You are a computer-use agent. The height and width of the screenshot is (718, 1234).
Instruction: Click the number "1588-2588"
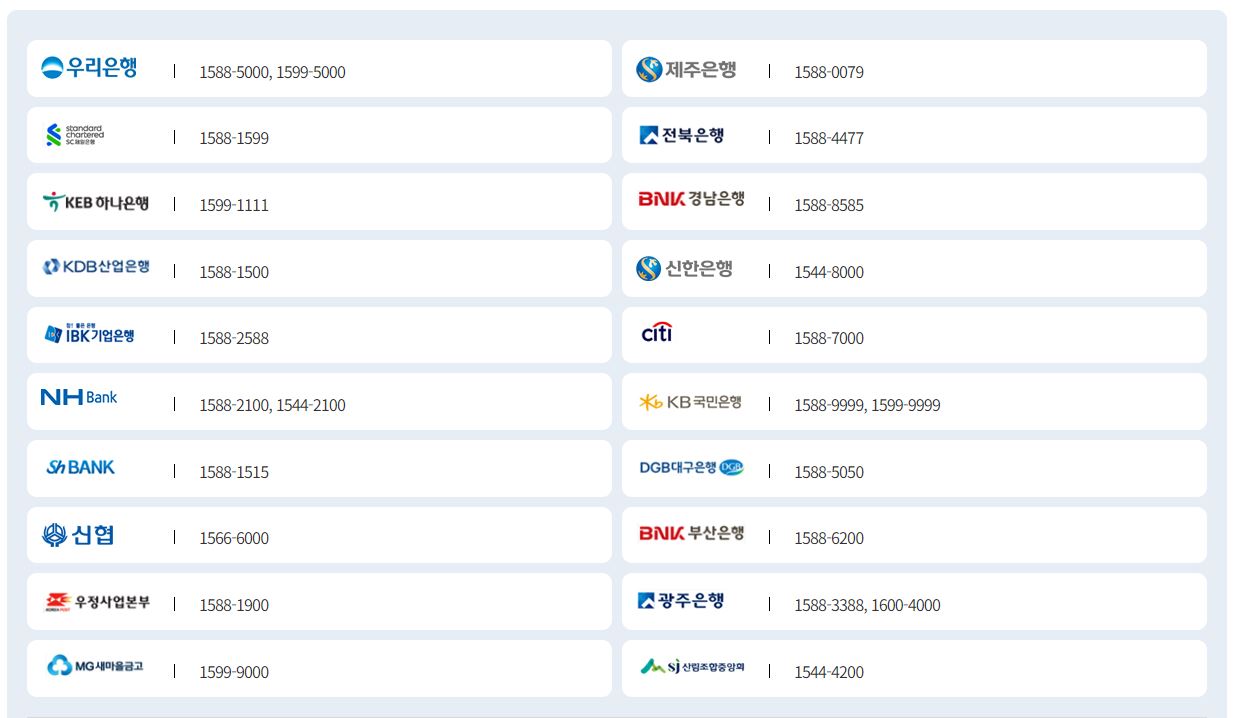point(234,338)
